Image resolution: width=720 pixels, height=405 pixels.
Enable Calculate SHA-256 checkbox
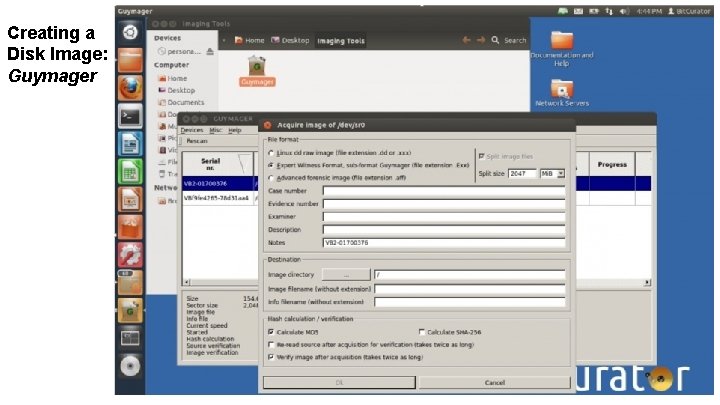(x=422, y=332)
